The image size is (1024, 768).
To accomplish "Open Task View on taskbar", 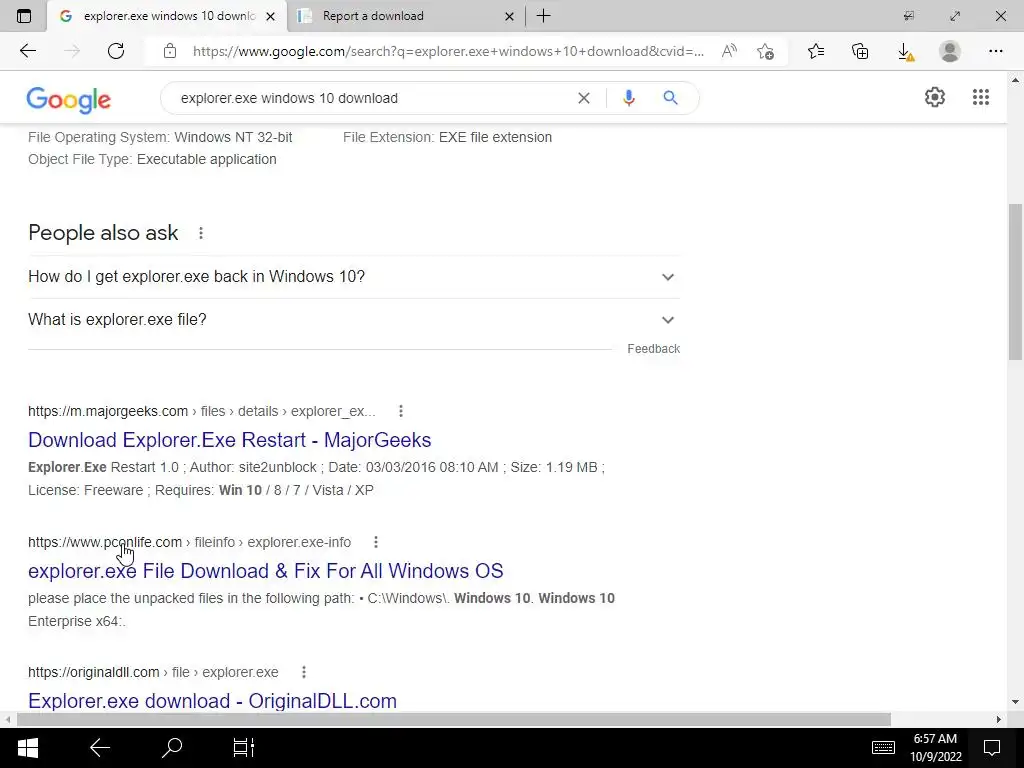I will pyautogui.click(x=244, y=748).
